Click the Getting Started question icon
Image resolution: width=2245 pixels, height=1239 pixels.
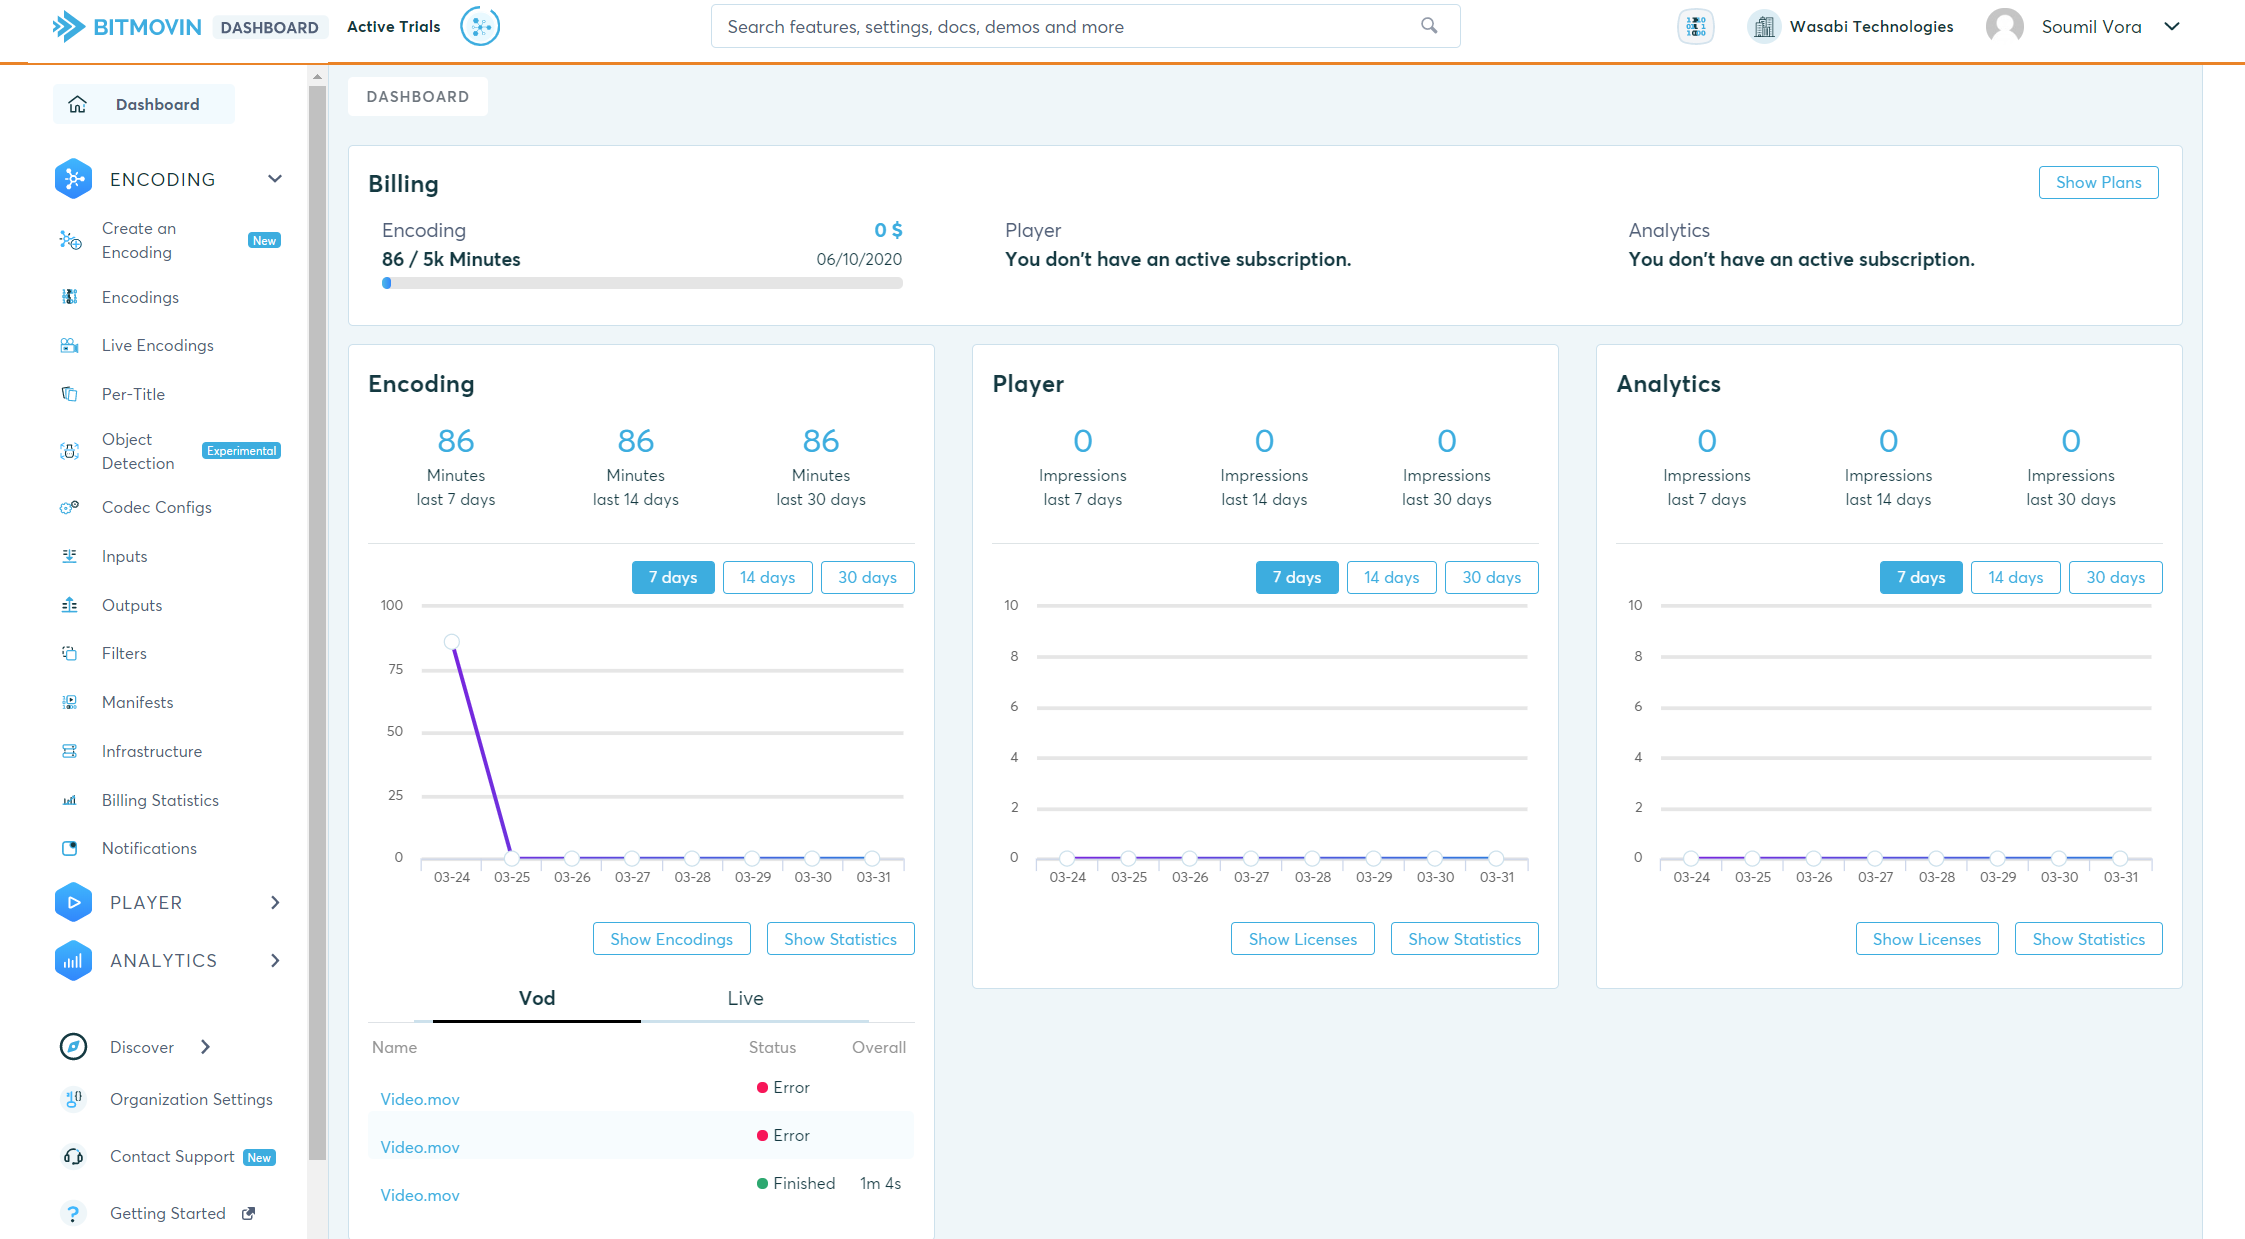[73, 1213]
